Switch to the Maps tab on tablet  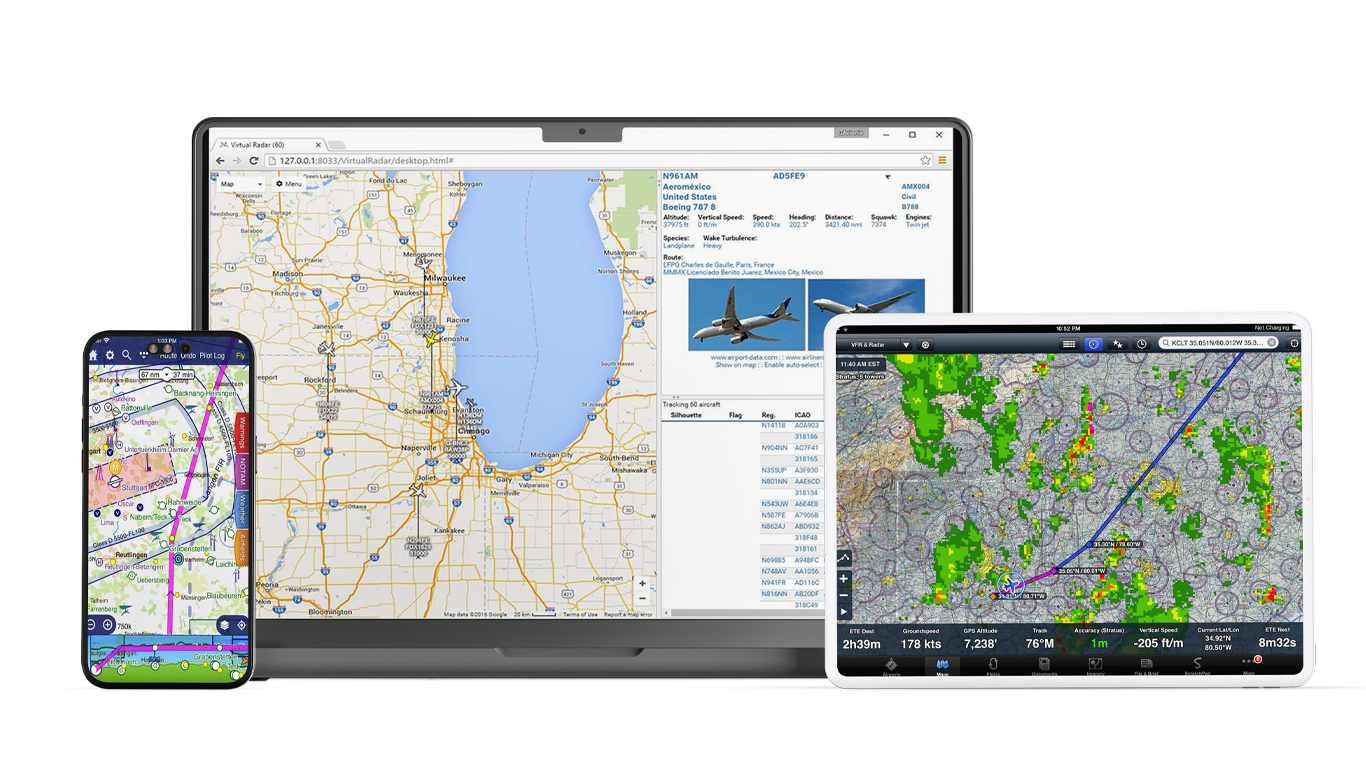(942, 667)
